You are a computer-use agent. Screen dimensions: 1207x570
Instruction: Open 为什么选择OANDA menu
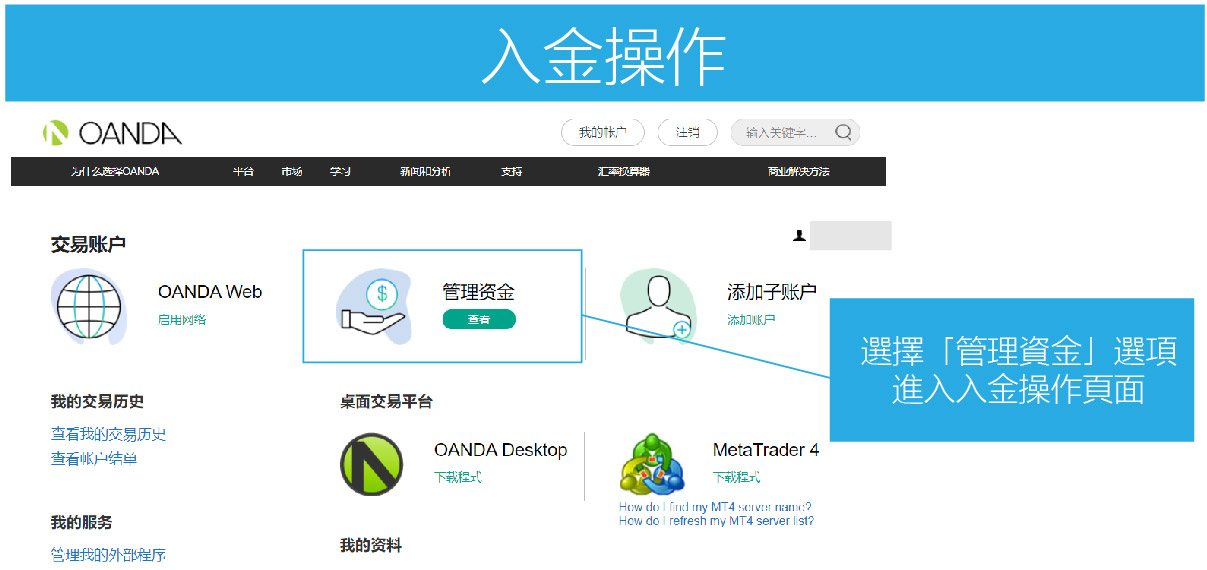tap(116, 172)
